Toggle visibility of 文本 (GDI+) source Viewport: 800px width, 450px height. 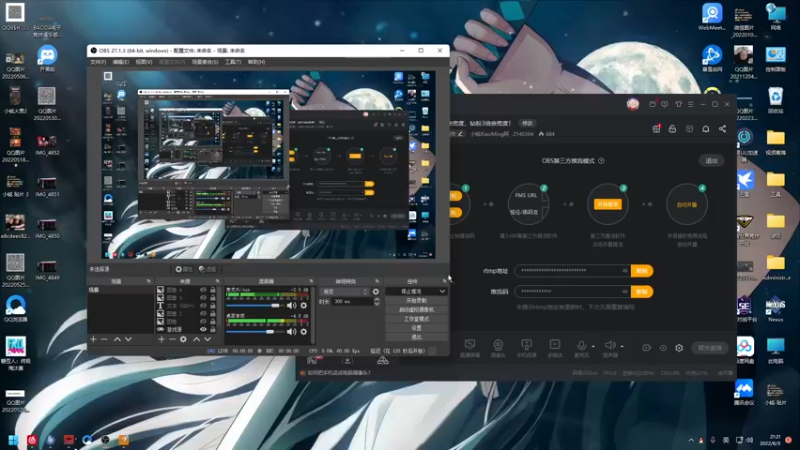coord(203,306)
